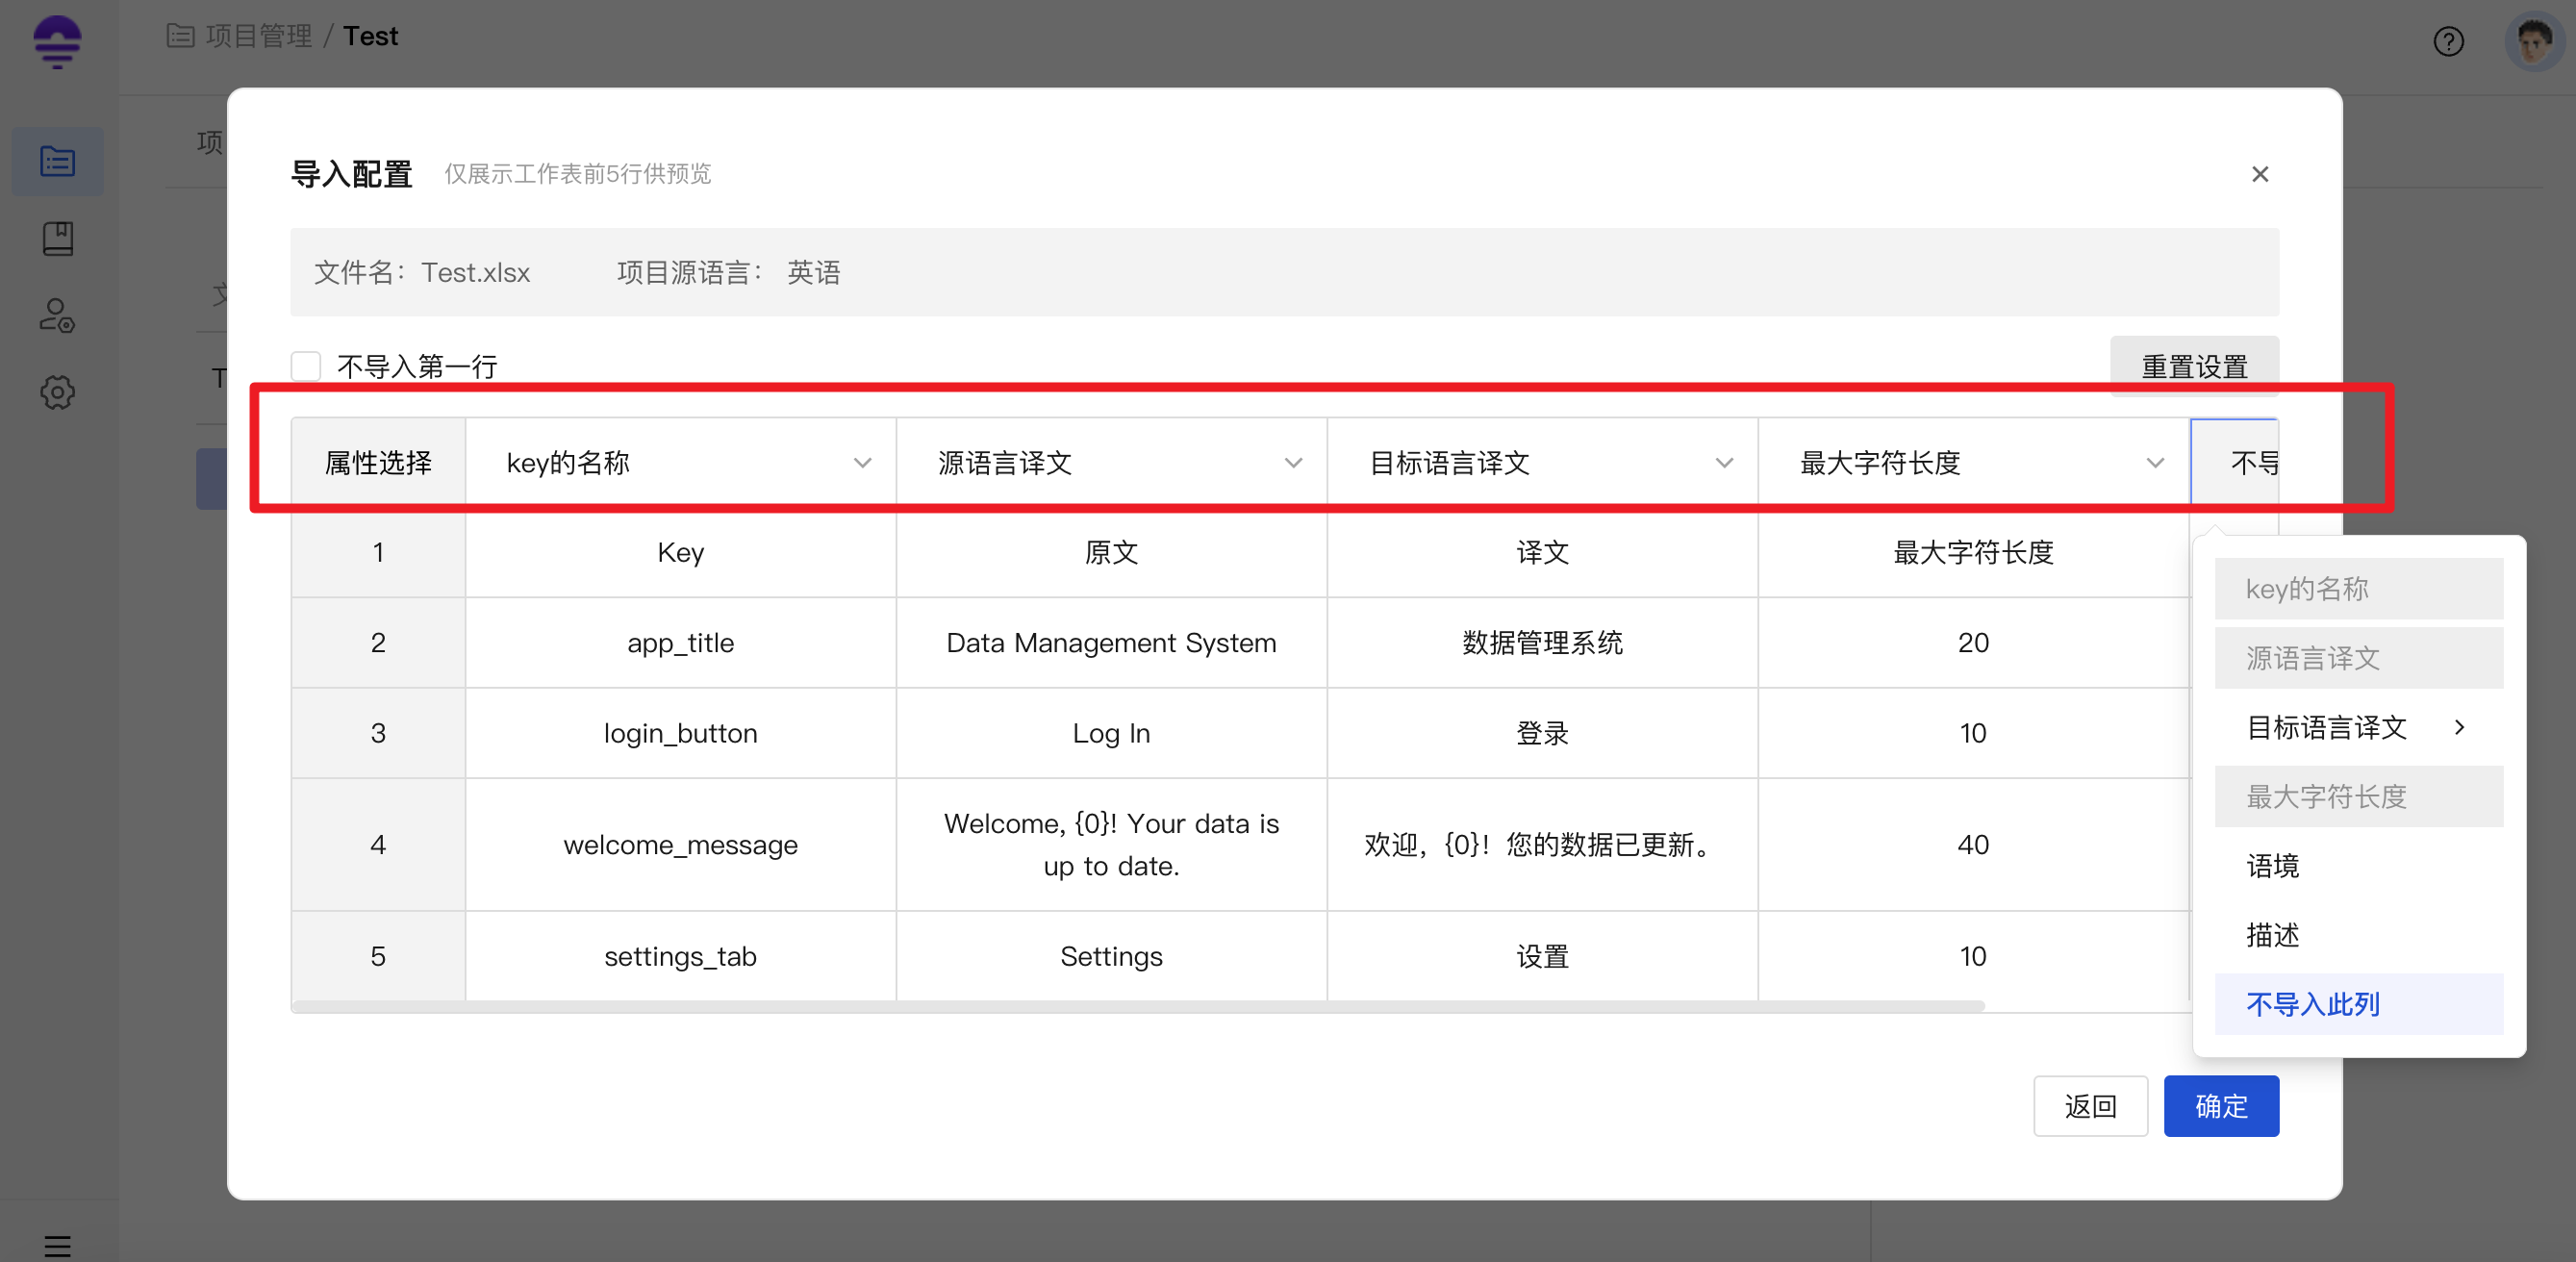The width and height of the screenshot is (2576, 1262).
Task: Select 不导入此列 in the dropdown menu
Action: [x=2359, y=1004]
